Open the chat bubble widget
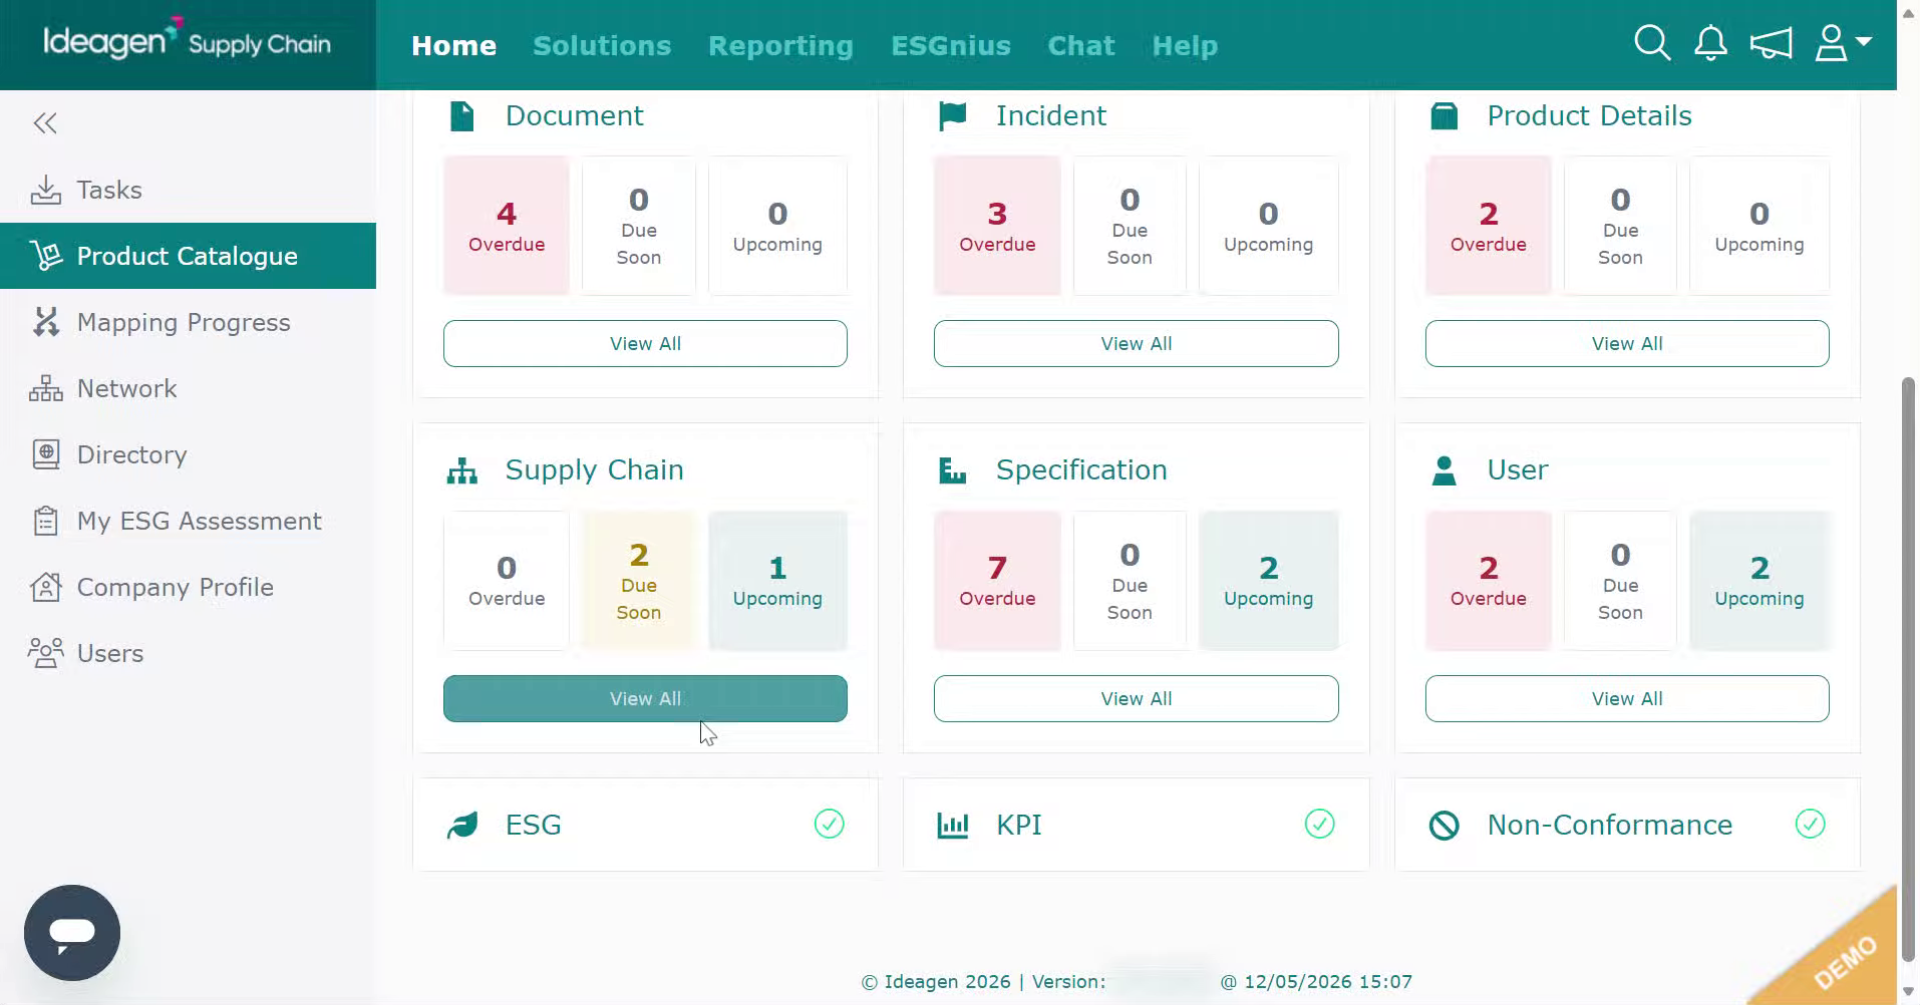Image resolution: width=1920 pixels, height=1005 pixels. tap(72, 932)
